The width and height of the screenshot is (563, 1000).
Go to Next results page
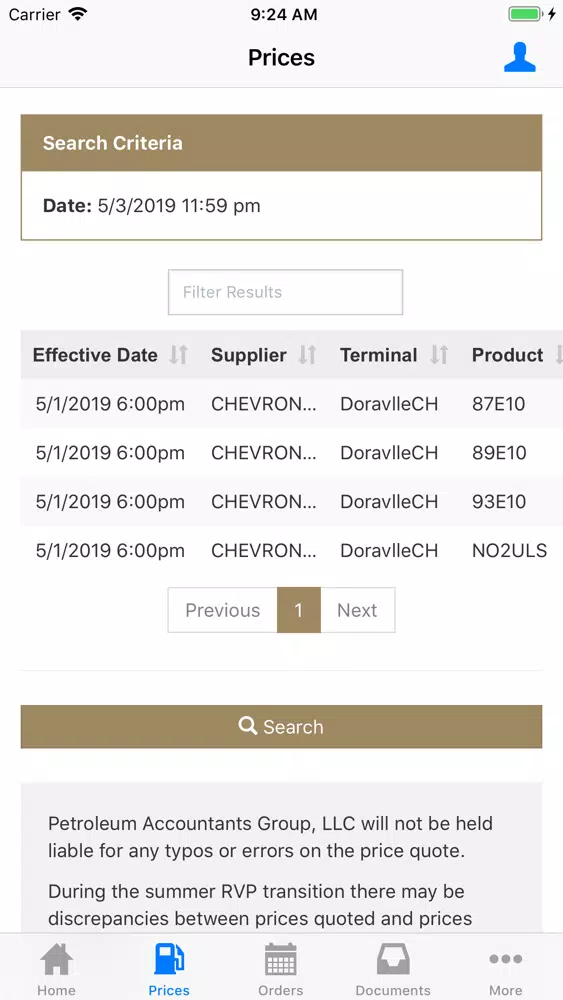click(x=357, y=610)
